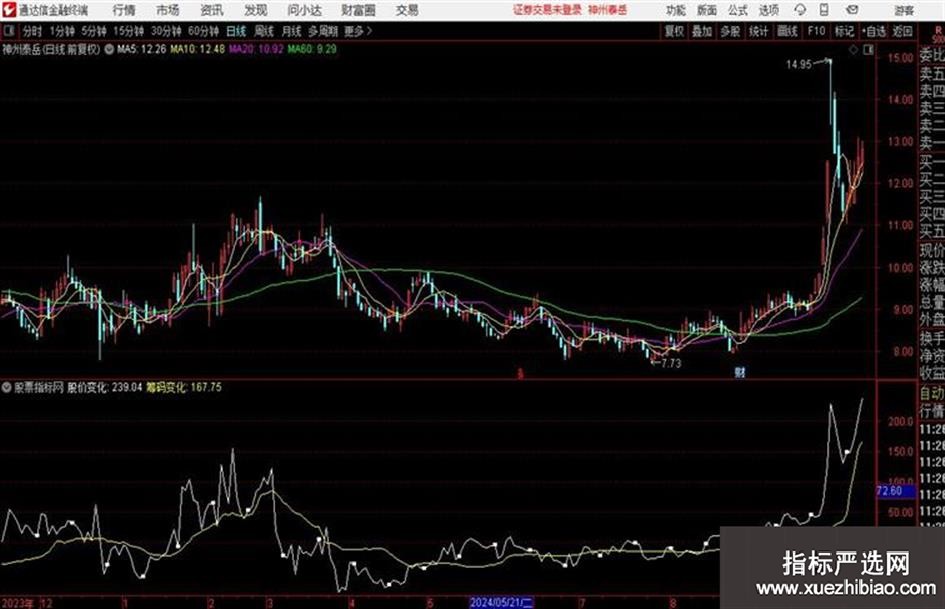Image resolution: width=945 pixels, height=609 pixels.
Task: Click the 返回 back button
Action: (x=903, y=31)
